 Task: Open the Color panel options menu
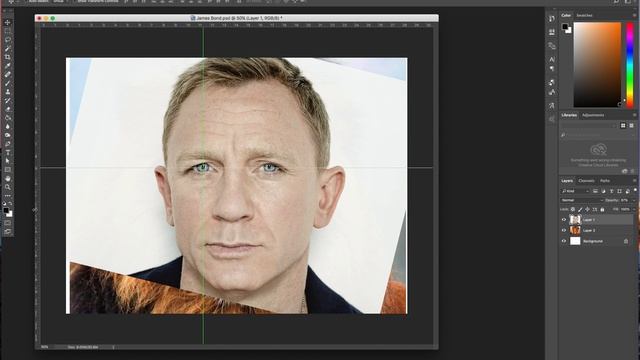635,15
